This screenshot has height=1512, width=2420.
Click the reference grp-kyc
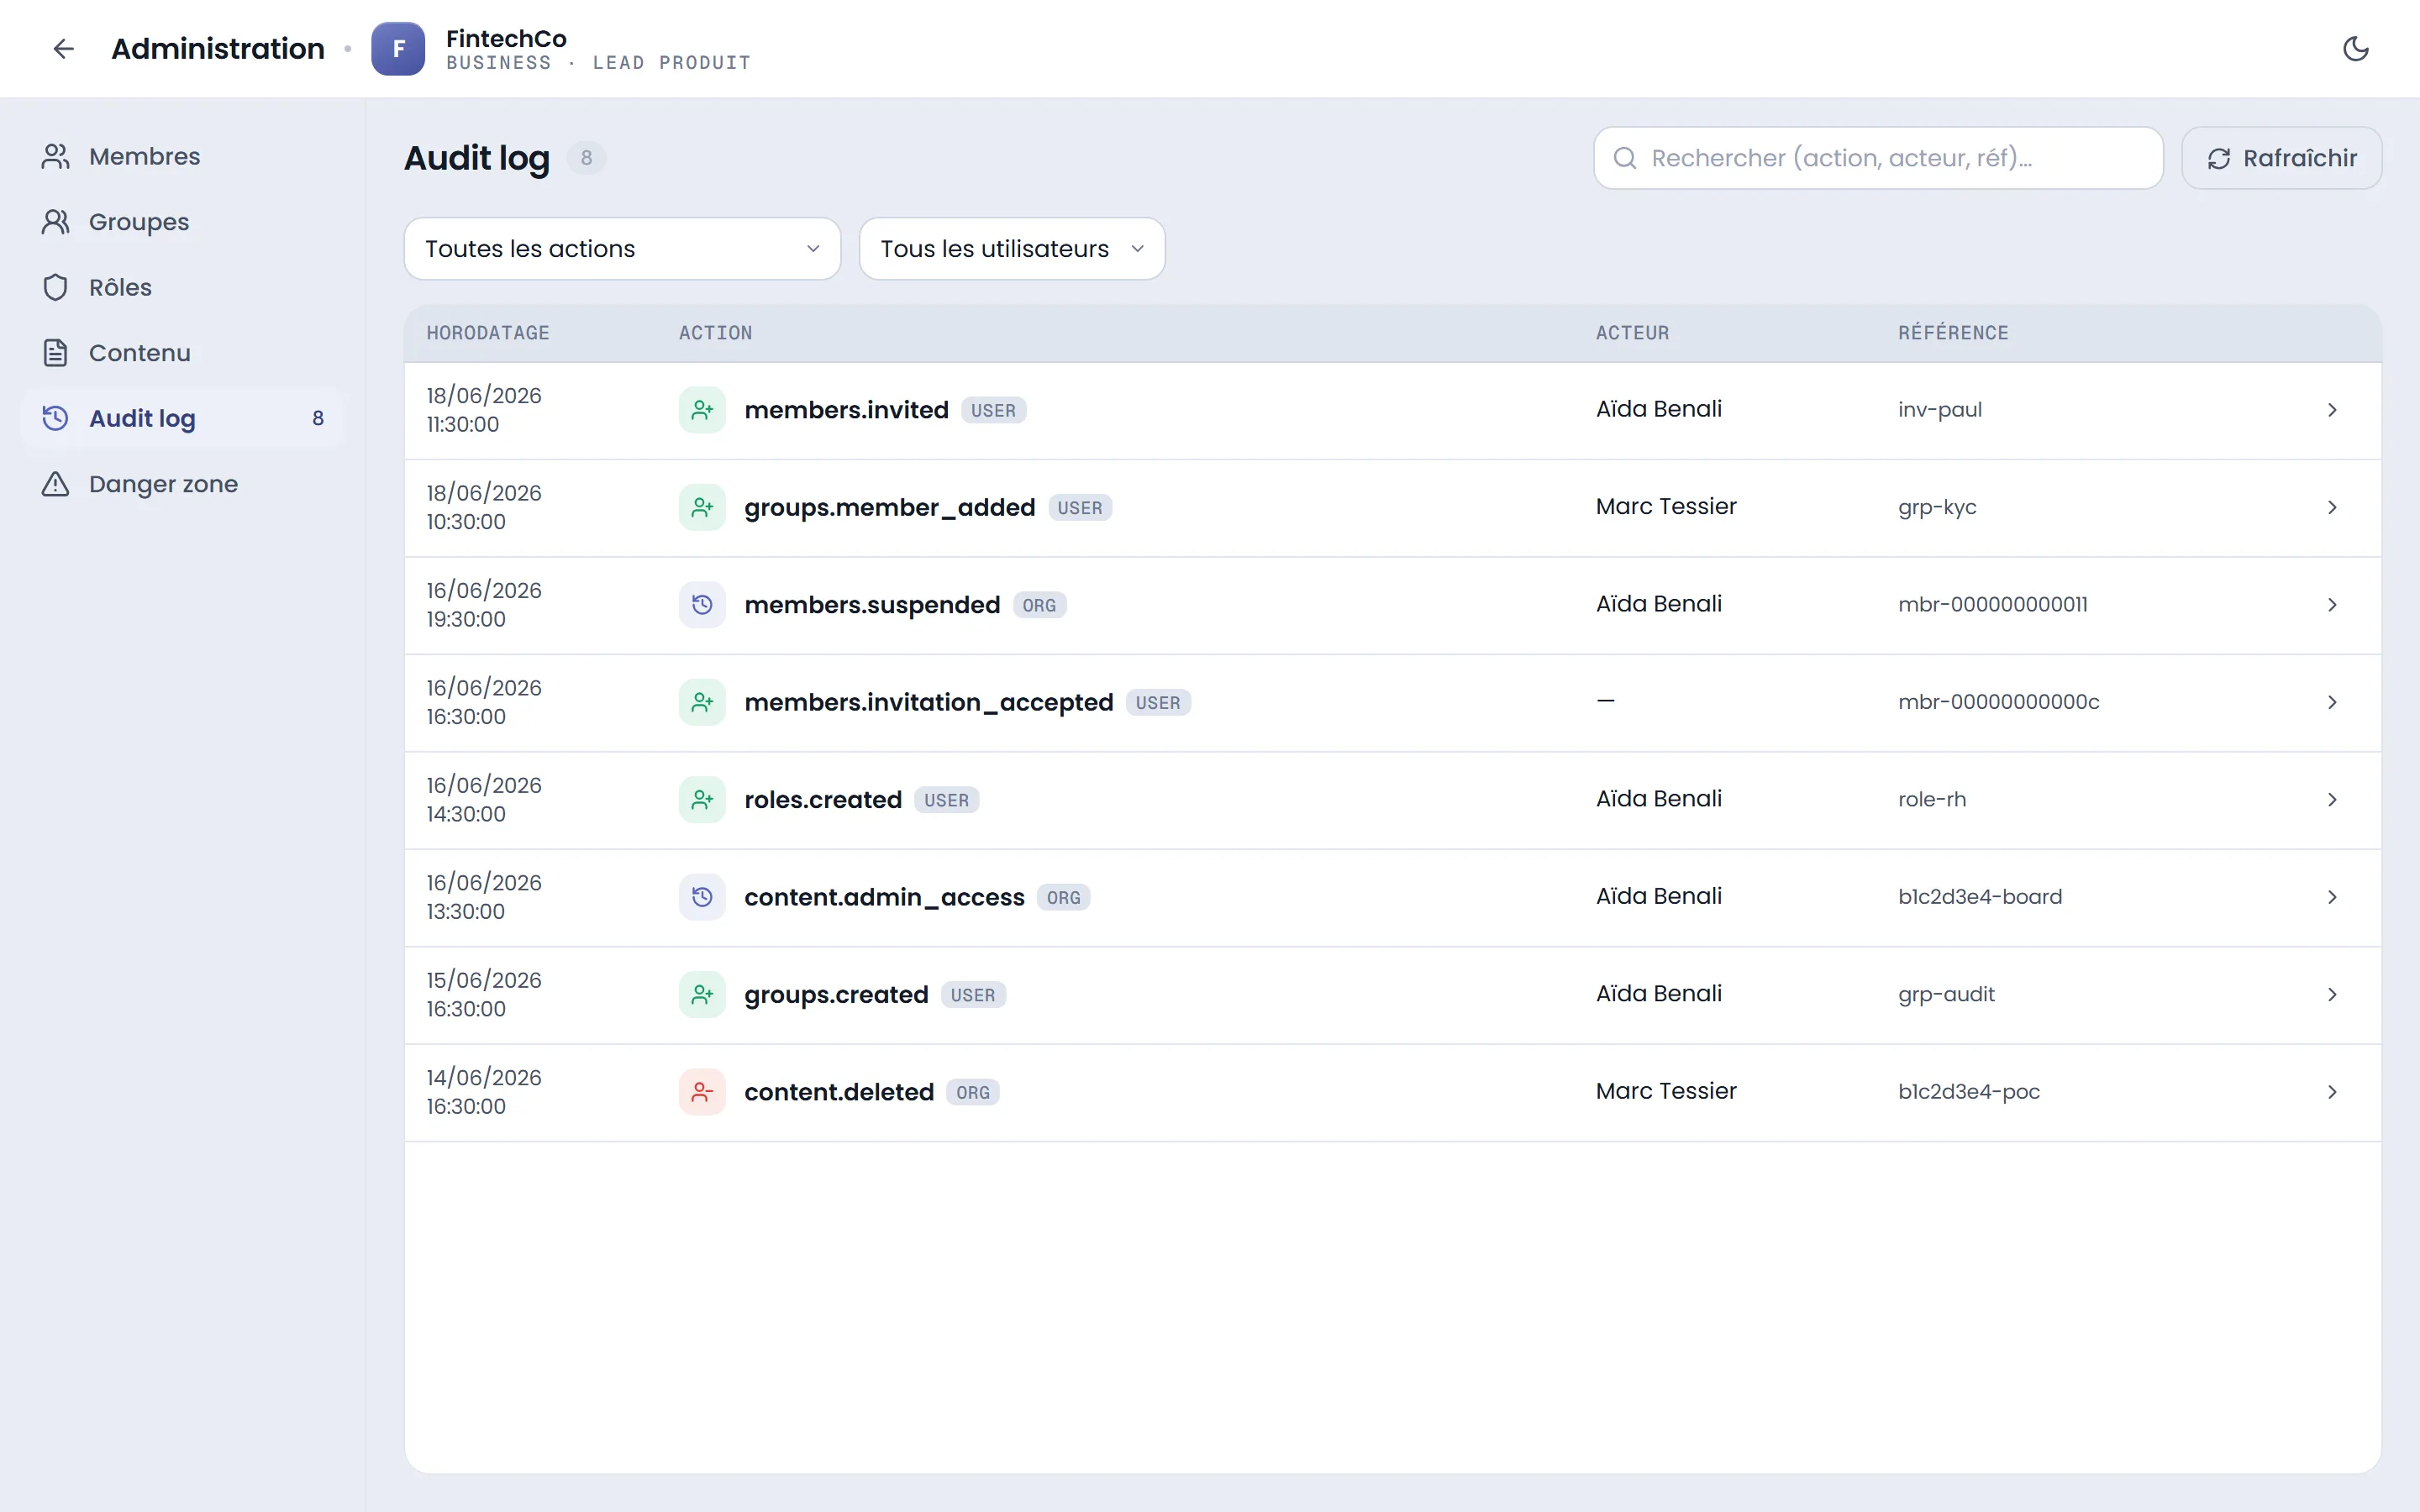pos(1937,507)
